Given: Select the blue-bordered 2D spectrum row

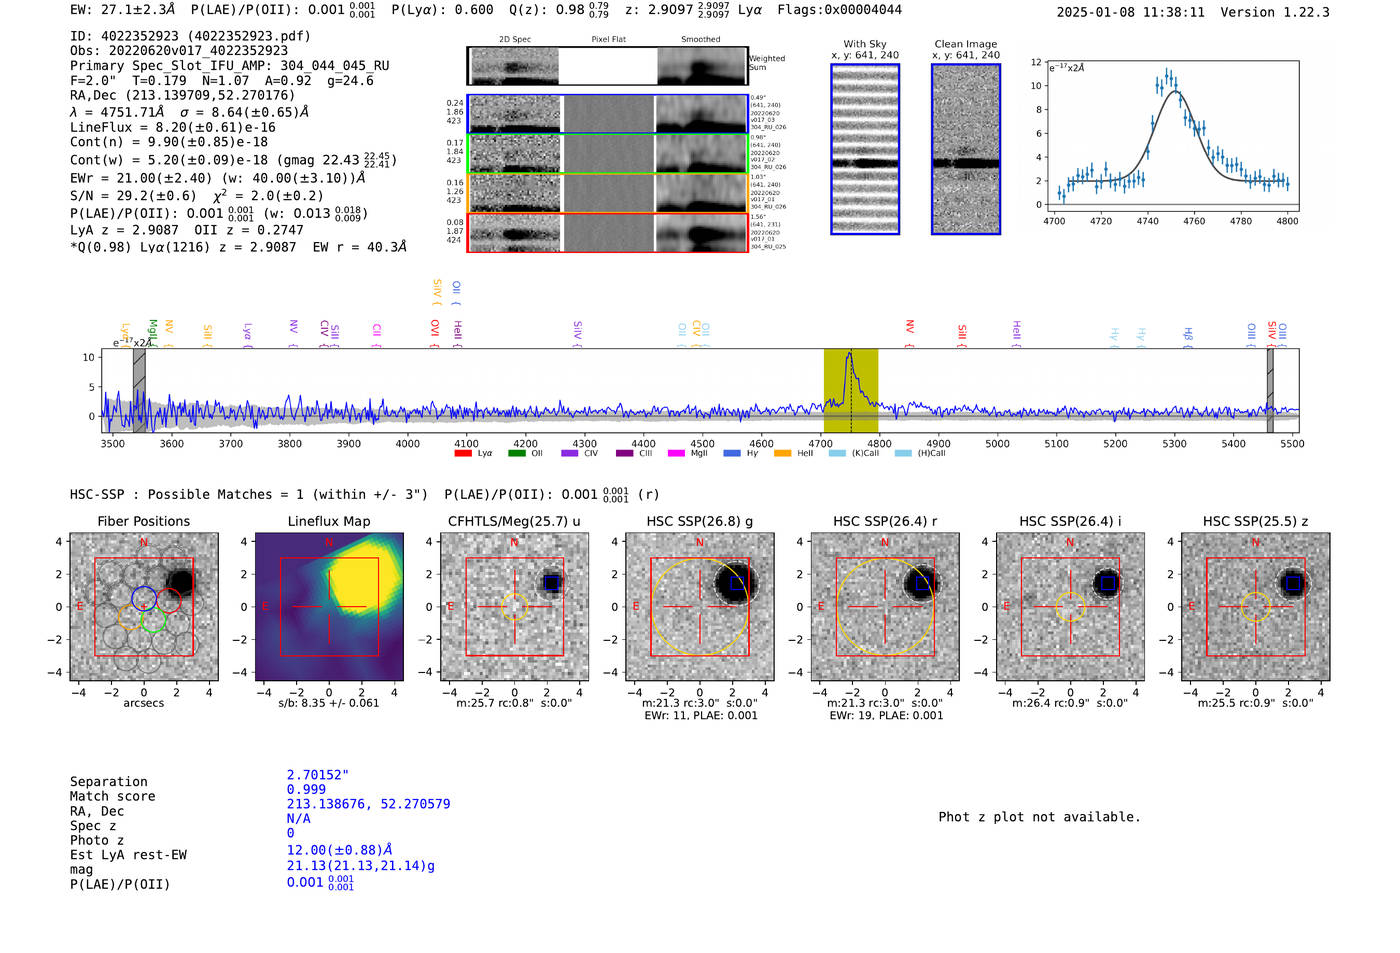Looking at the screenshot, I should [x=608, y=114].
